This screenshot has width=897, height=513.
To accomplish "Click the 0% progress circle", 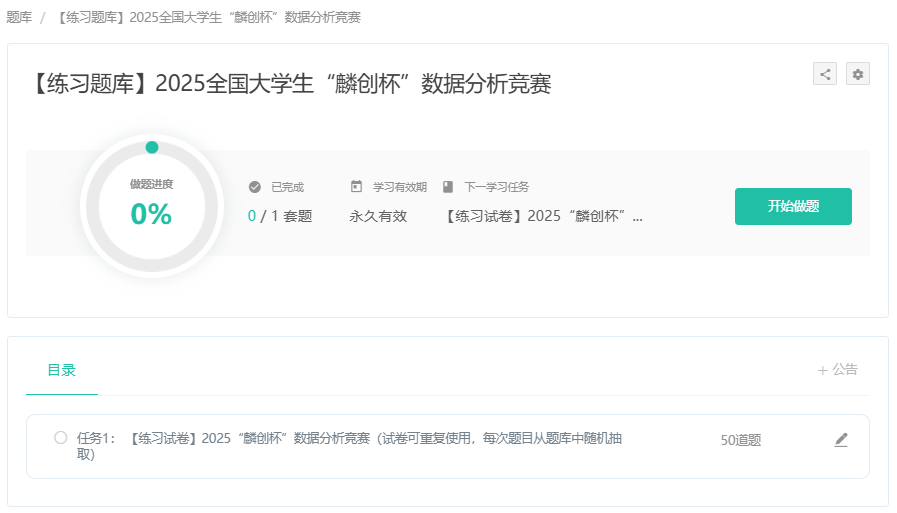I will click(x=151, y=206).
